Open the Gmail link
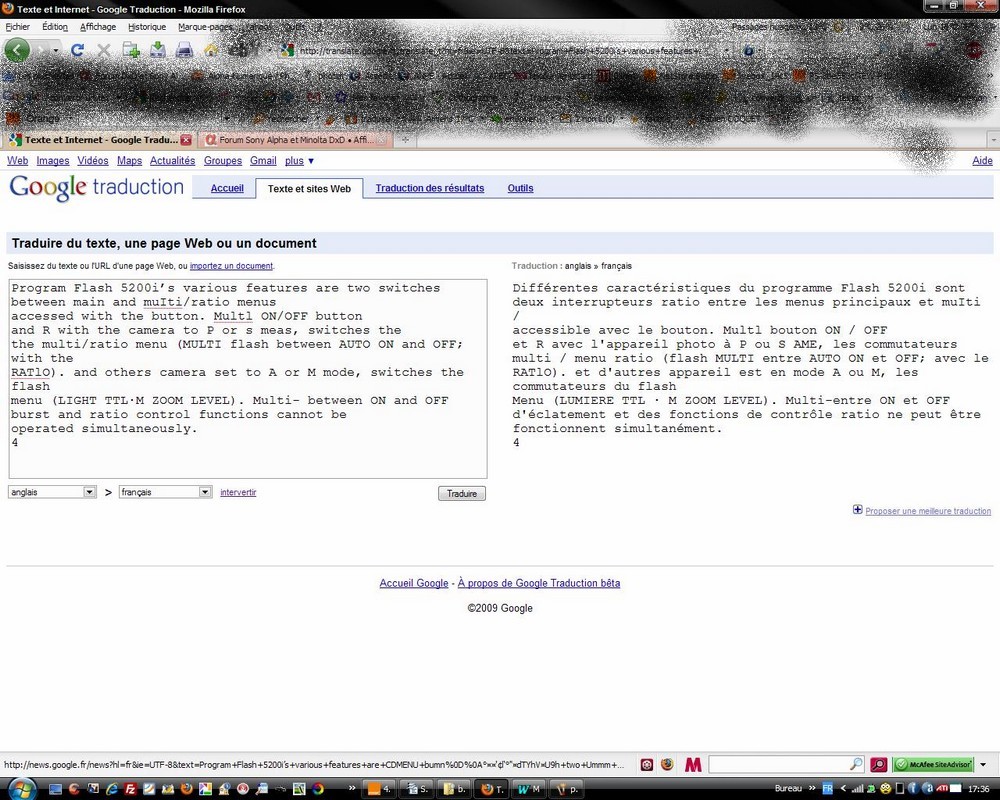The height and width of the screenshot is (800, 1000). [x=263, y=161]
